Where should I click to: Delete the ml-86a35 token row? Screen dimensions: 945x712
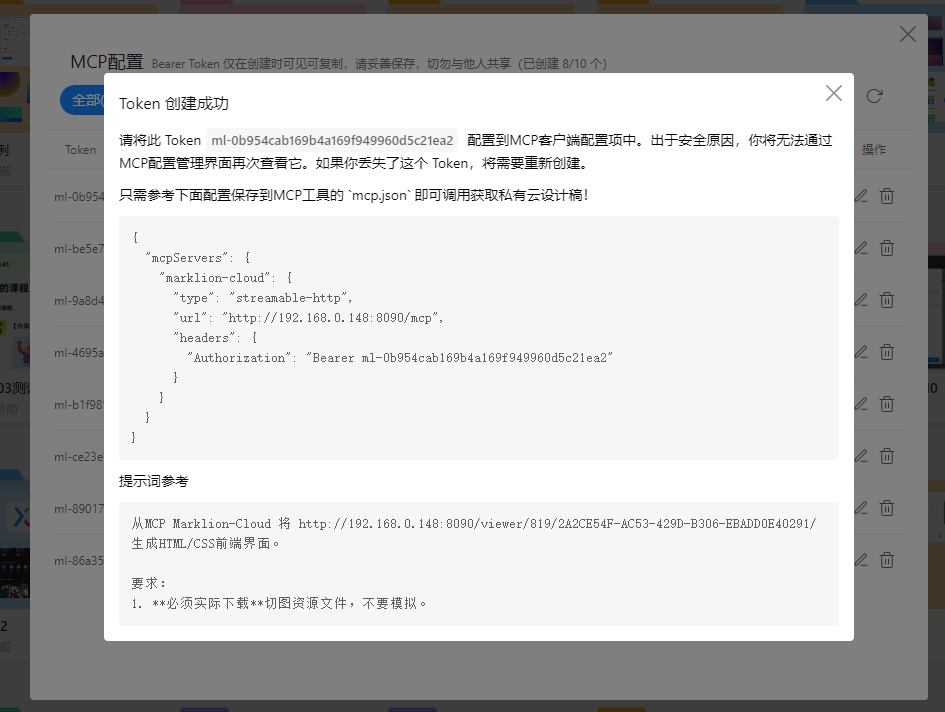(x=887, y=560)
